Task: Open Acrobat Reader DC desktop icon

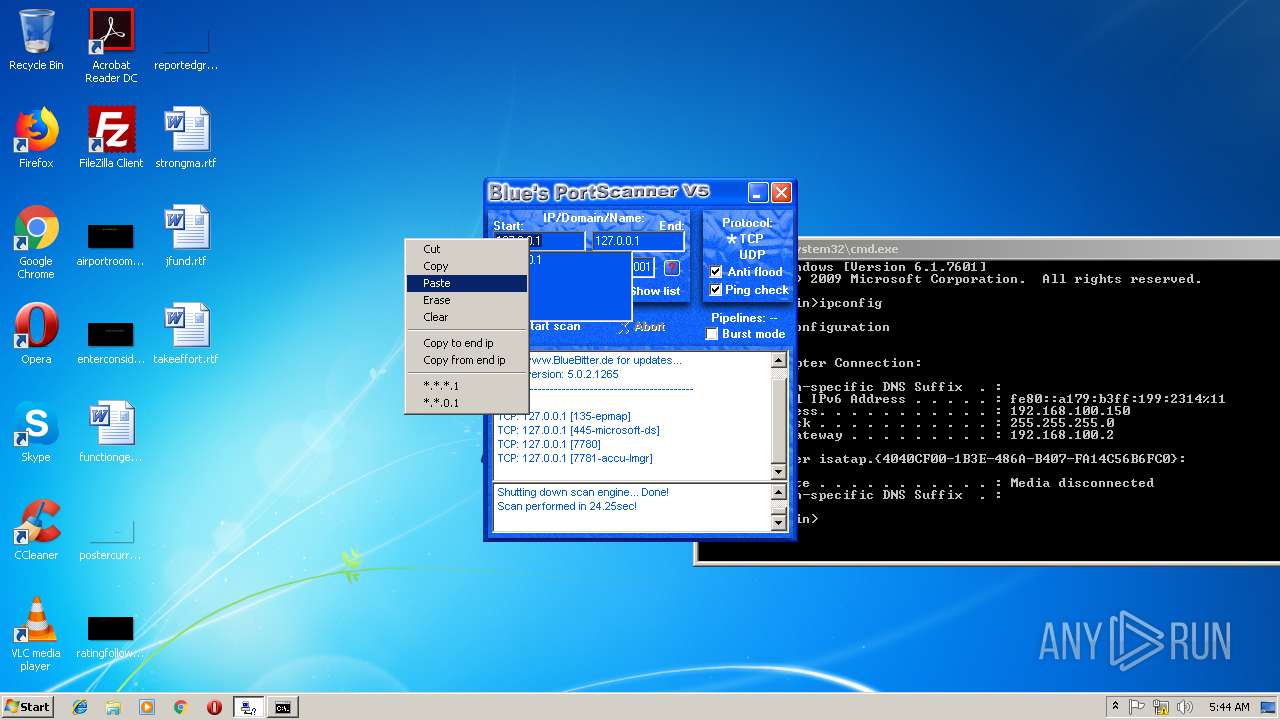Action: click(111, 46)
